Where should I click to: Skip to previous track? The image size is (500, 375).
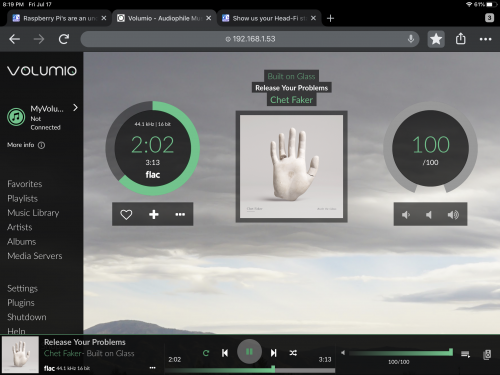(225, 353)
